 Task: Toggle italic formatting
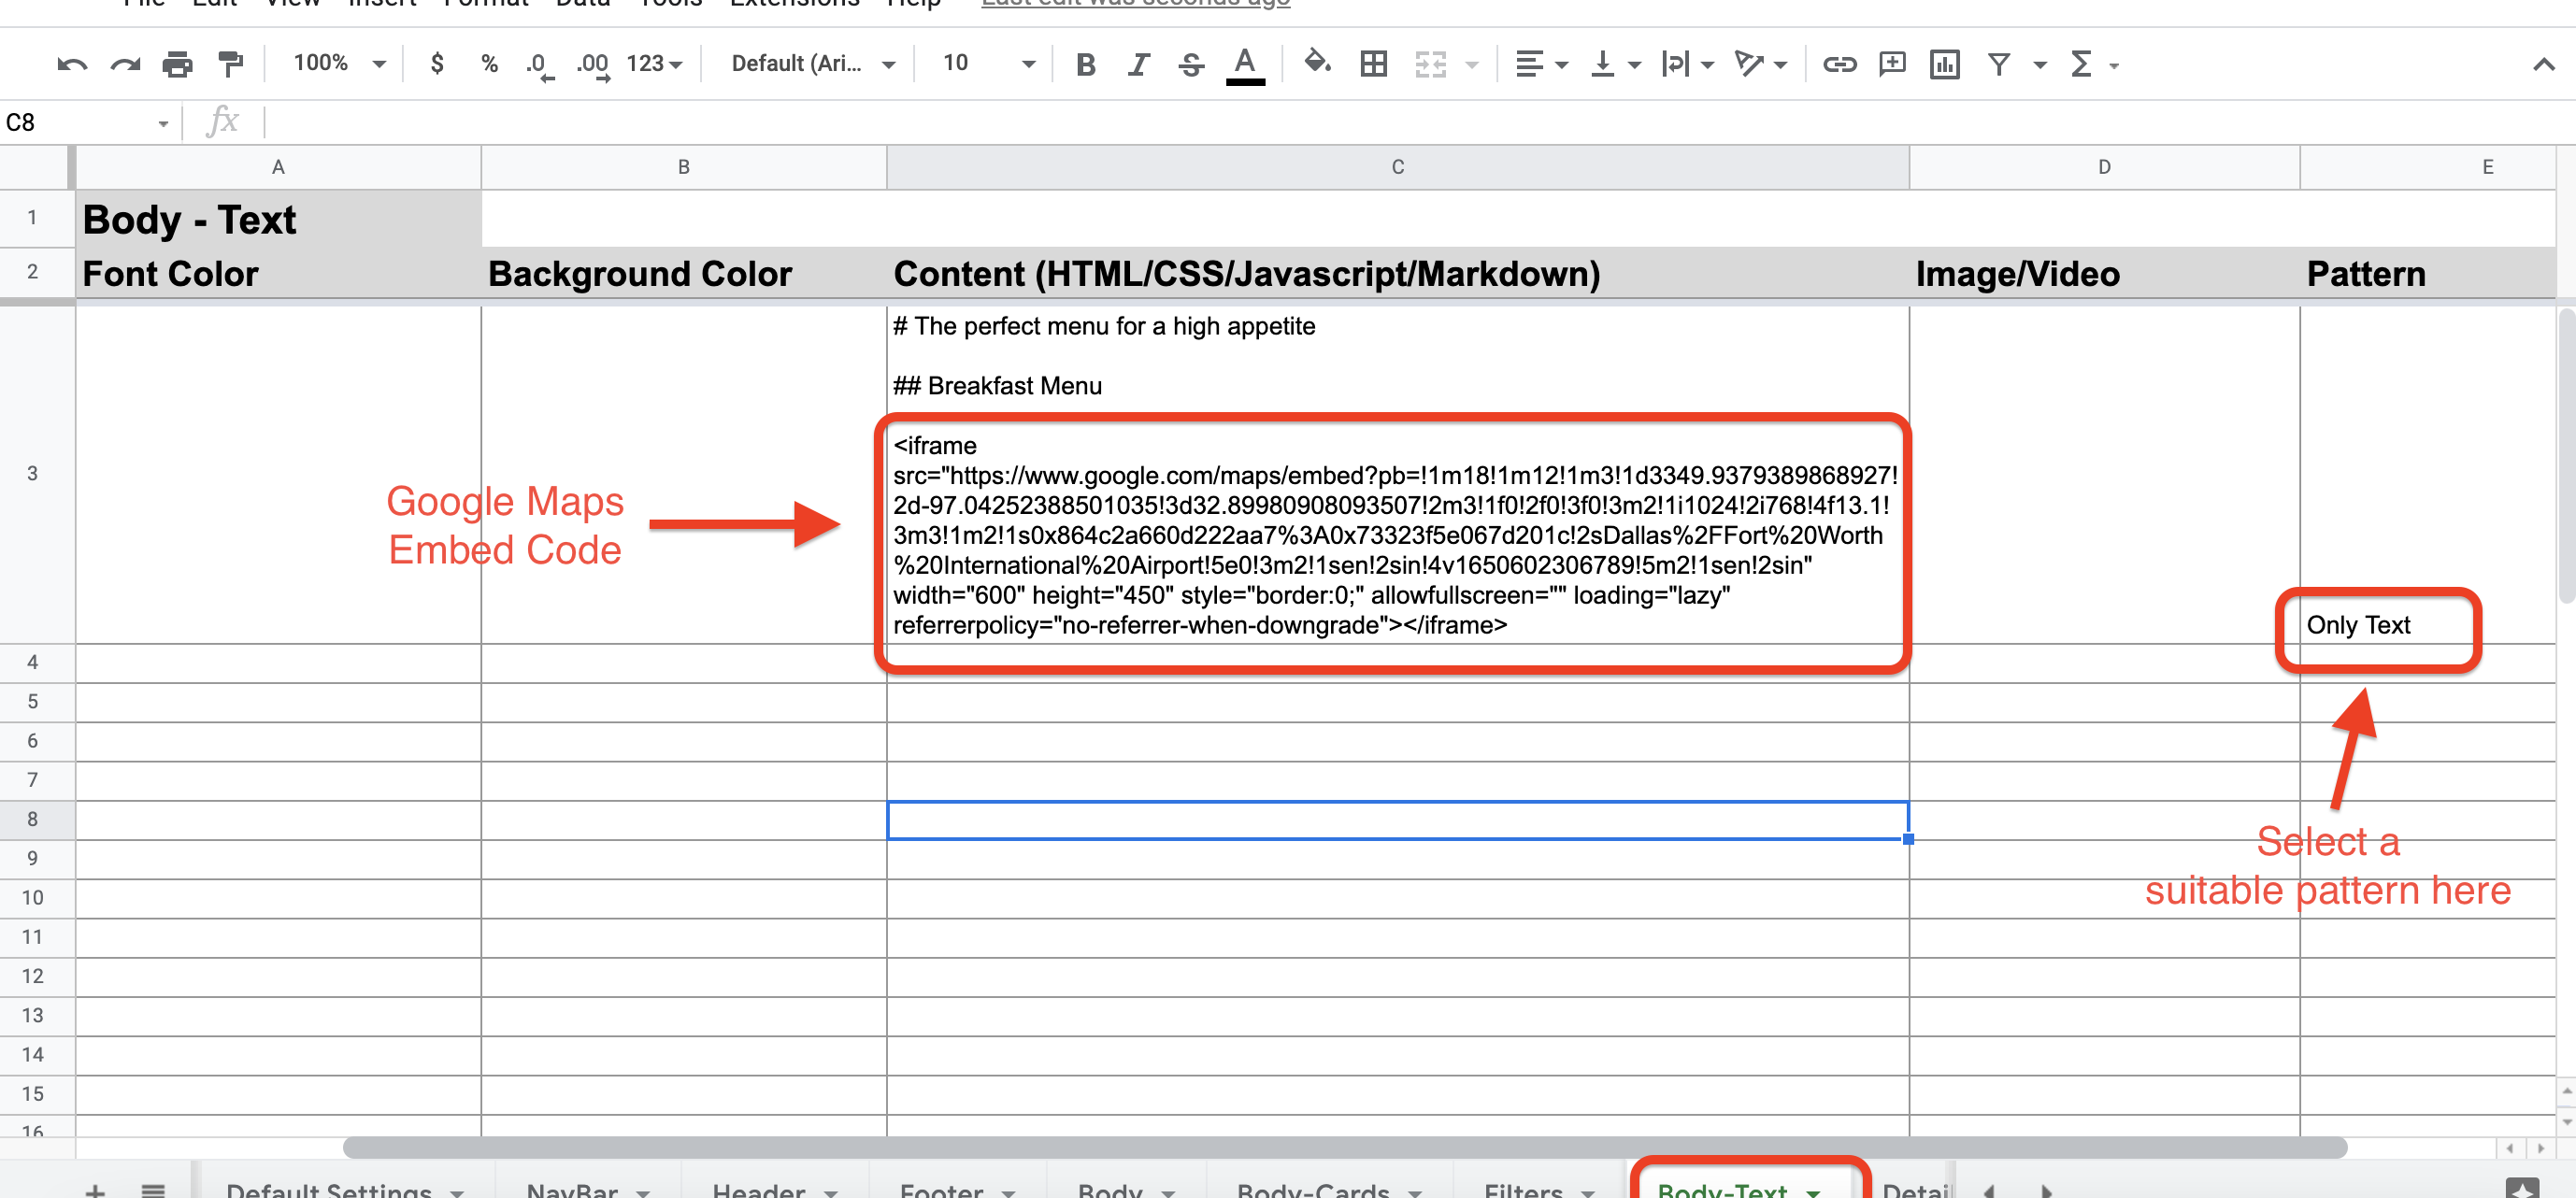point(1138,65)
